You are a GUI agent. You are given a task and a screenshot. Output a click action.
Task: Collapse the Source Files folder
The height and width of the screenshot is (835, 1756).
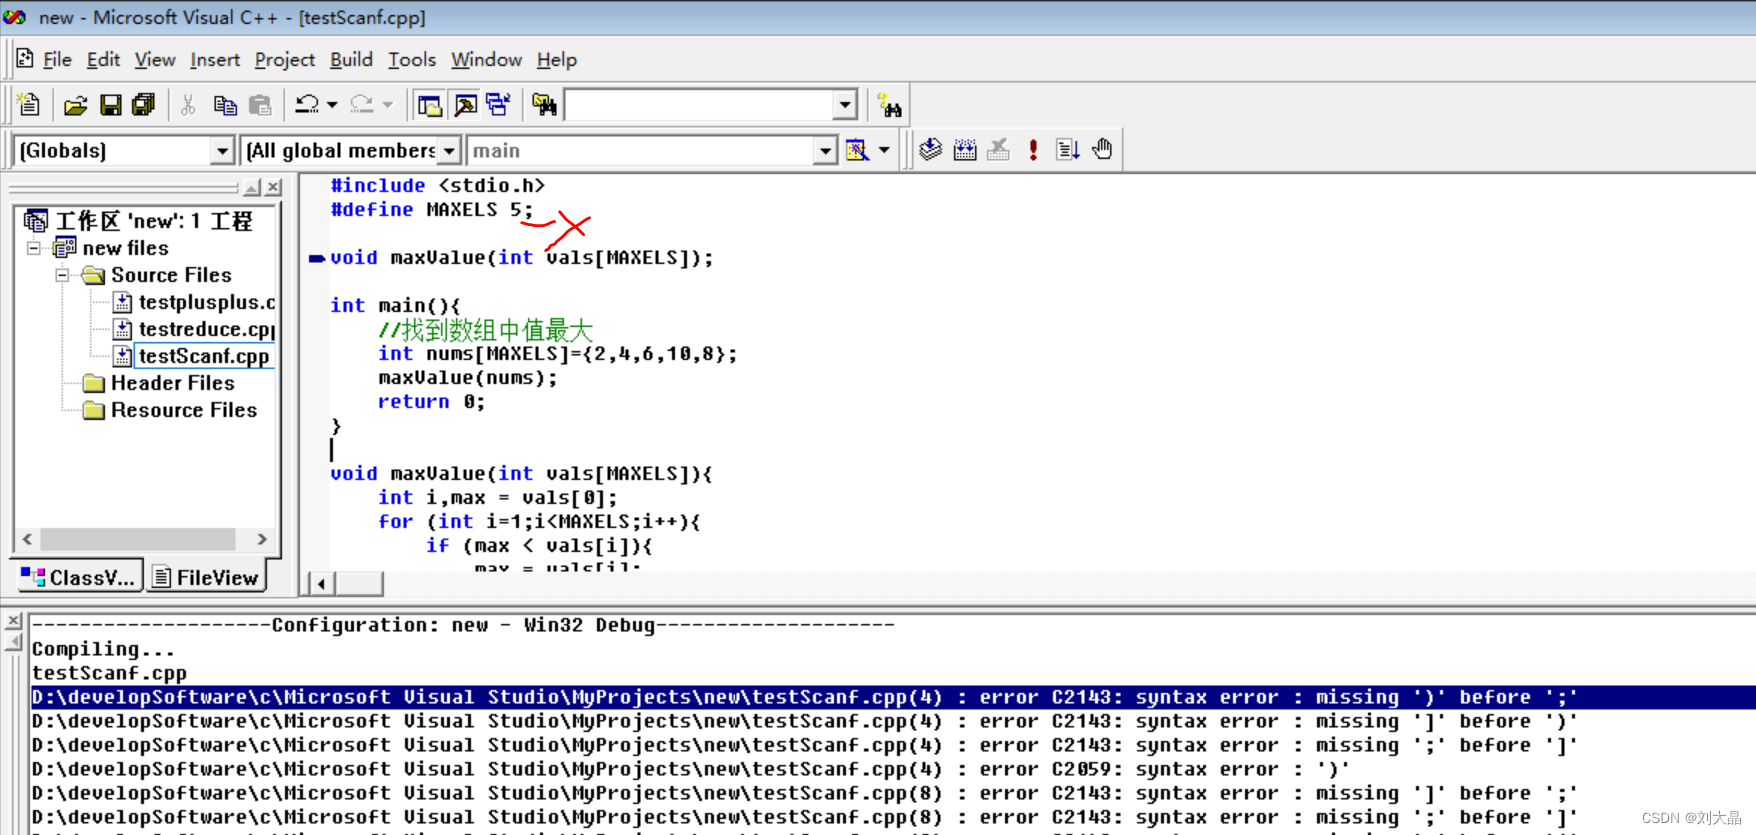click(62, 275)
